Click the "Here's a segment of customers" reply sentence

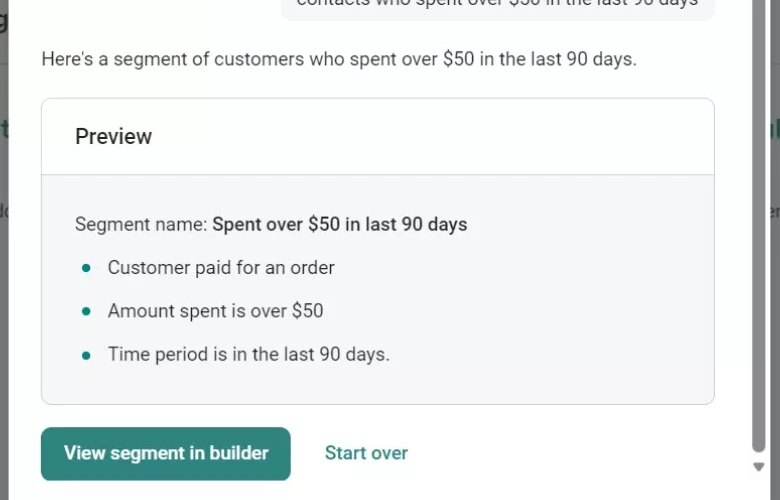click(338, 59)
